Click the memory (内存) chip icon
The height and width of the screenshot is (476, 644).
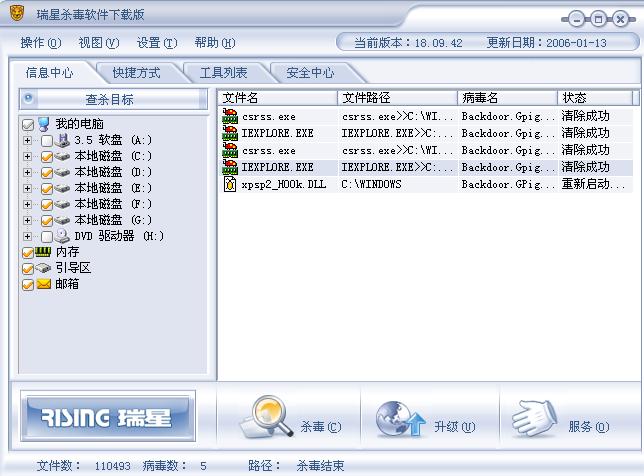click(x=43, y=252)
